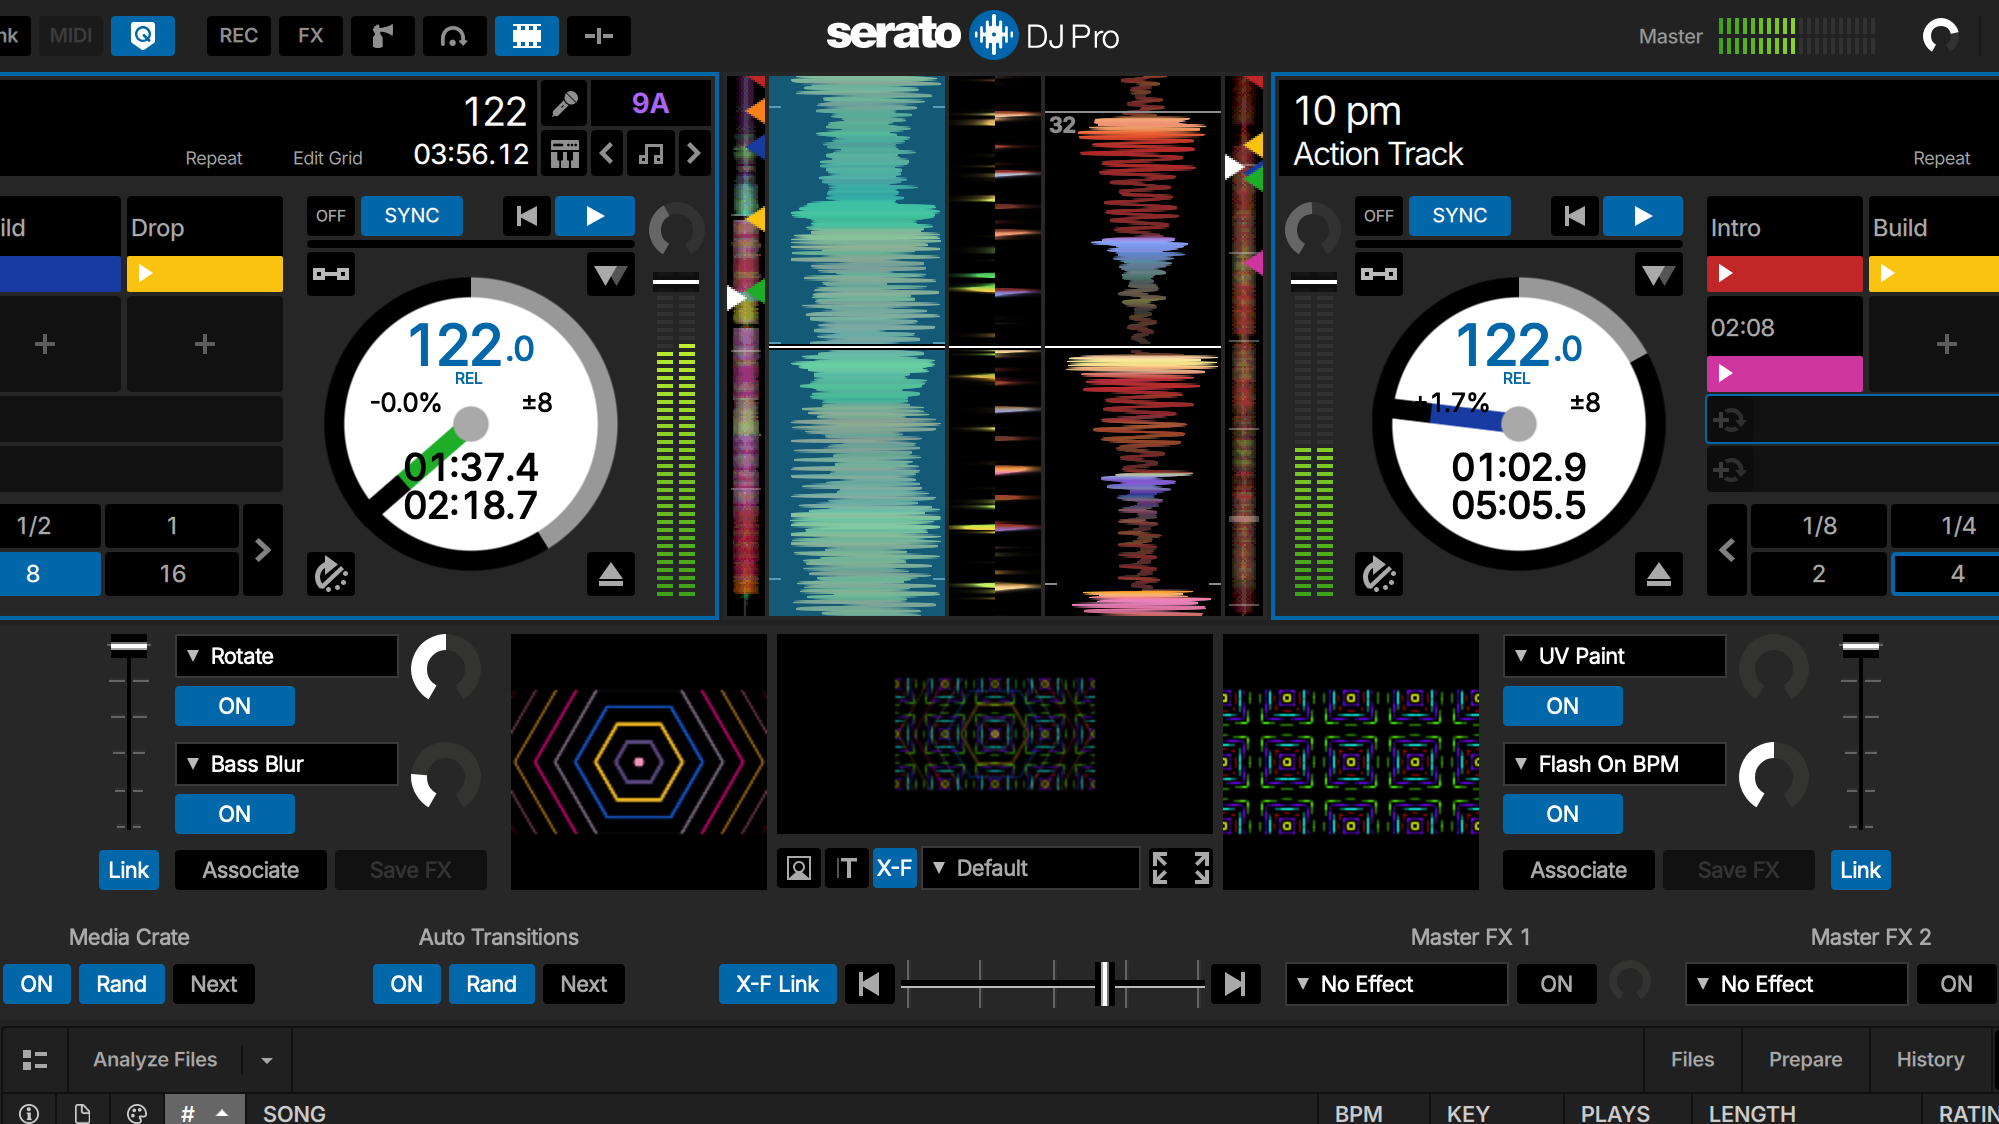Jump to track start on right deck
Image resolution: width=1999 pixels, height=1124 pixels.
click(x=1575, y=216)
